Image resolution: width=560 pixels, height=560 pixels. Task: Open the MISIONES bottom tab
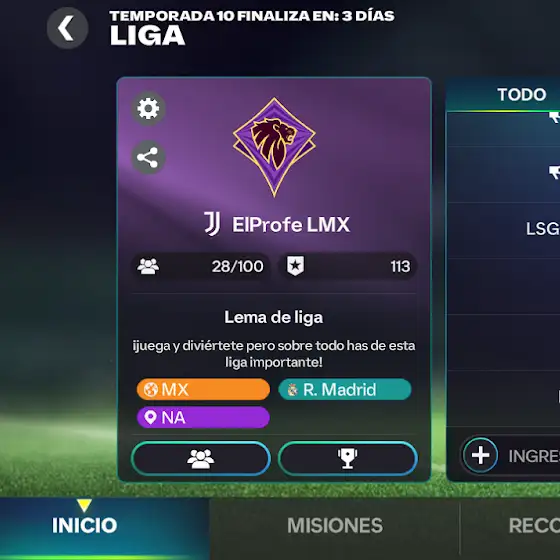335,526
